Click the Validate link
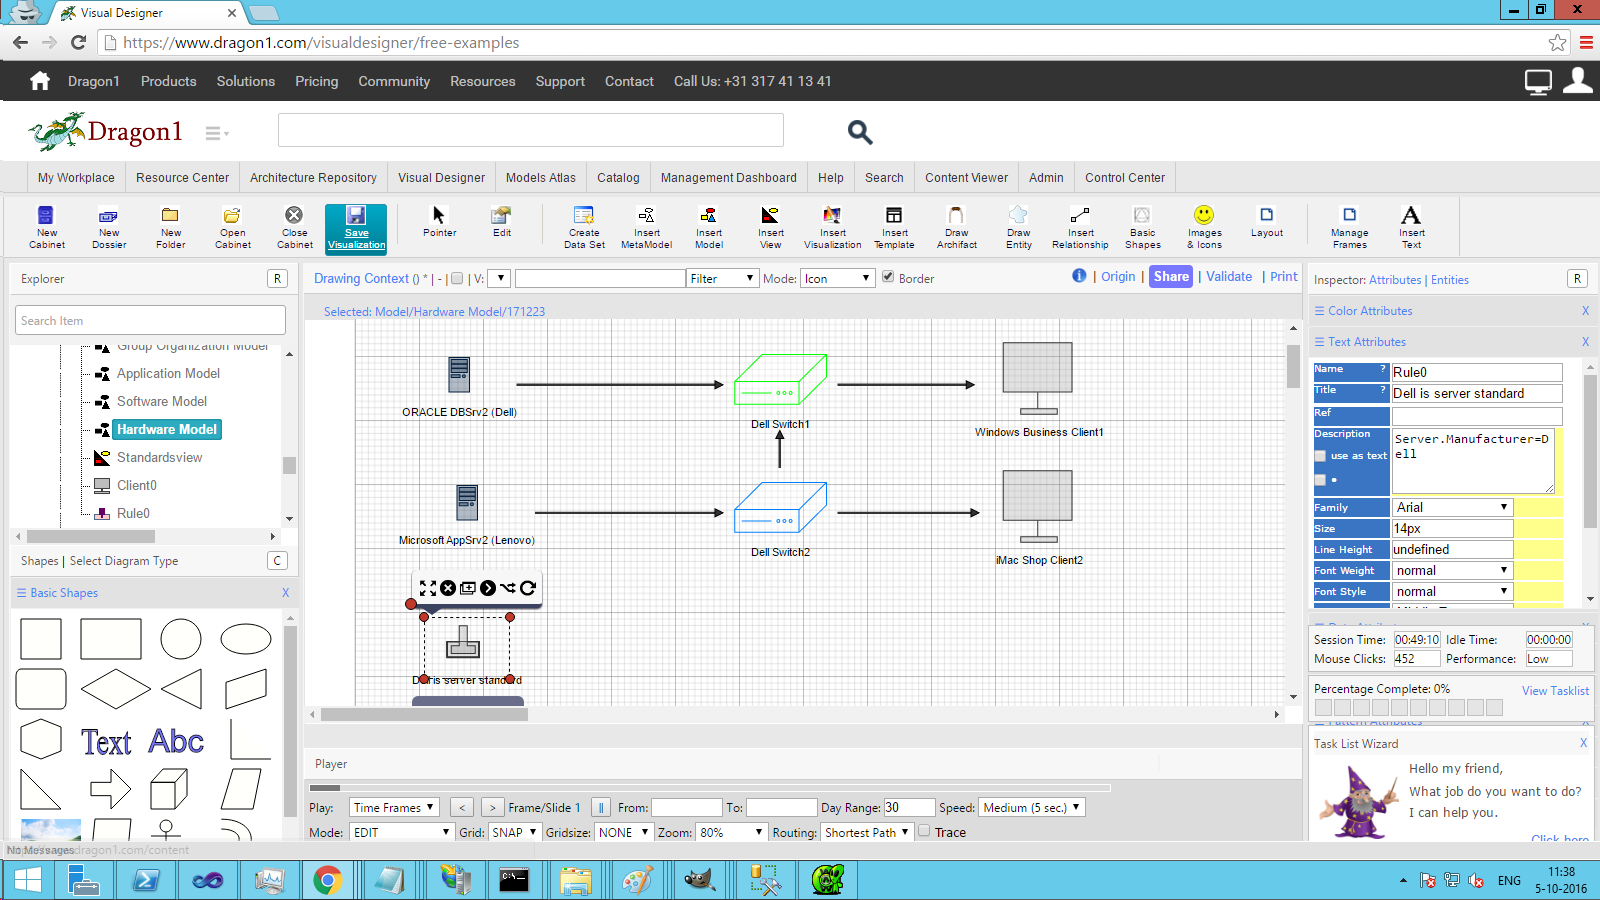This screenshot has height=900, width=1600. click(x=1229, y=276)
